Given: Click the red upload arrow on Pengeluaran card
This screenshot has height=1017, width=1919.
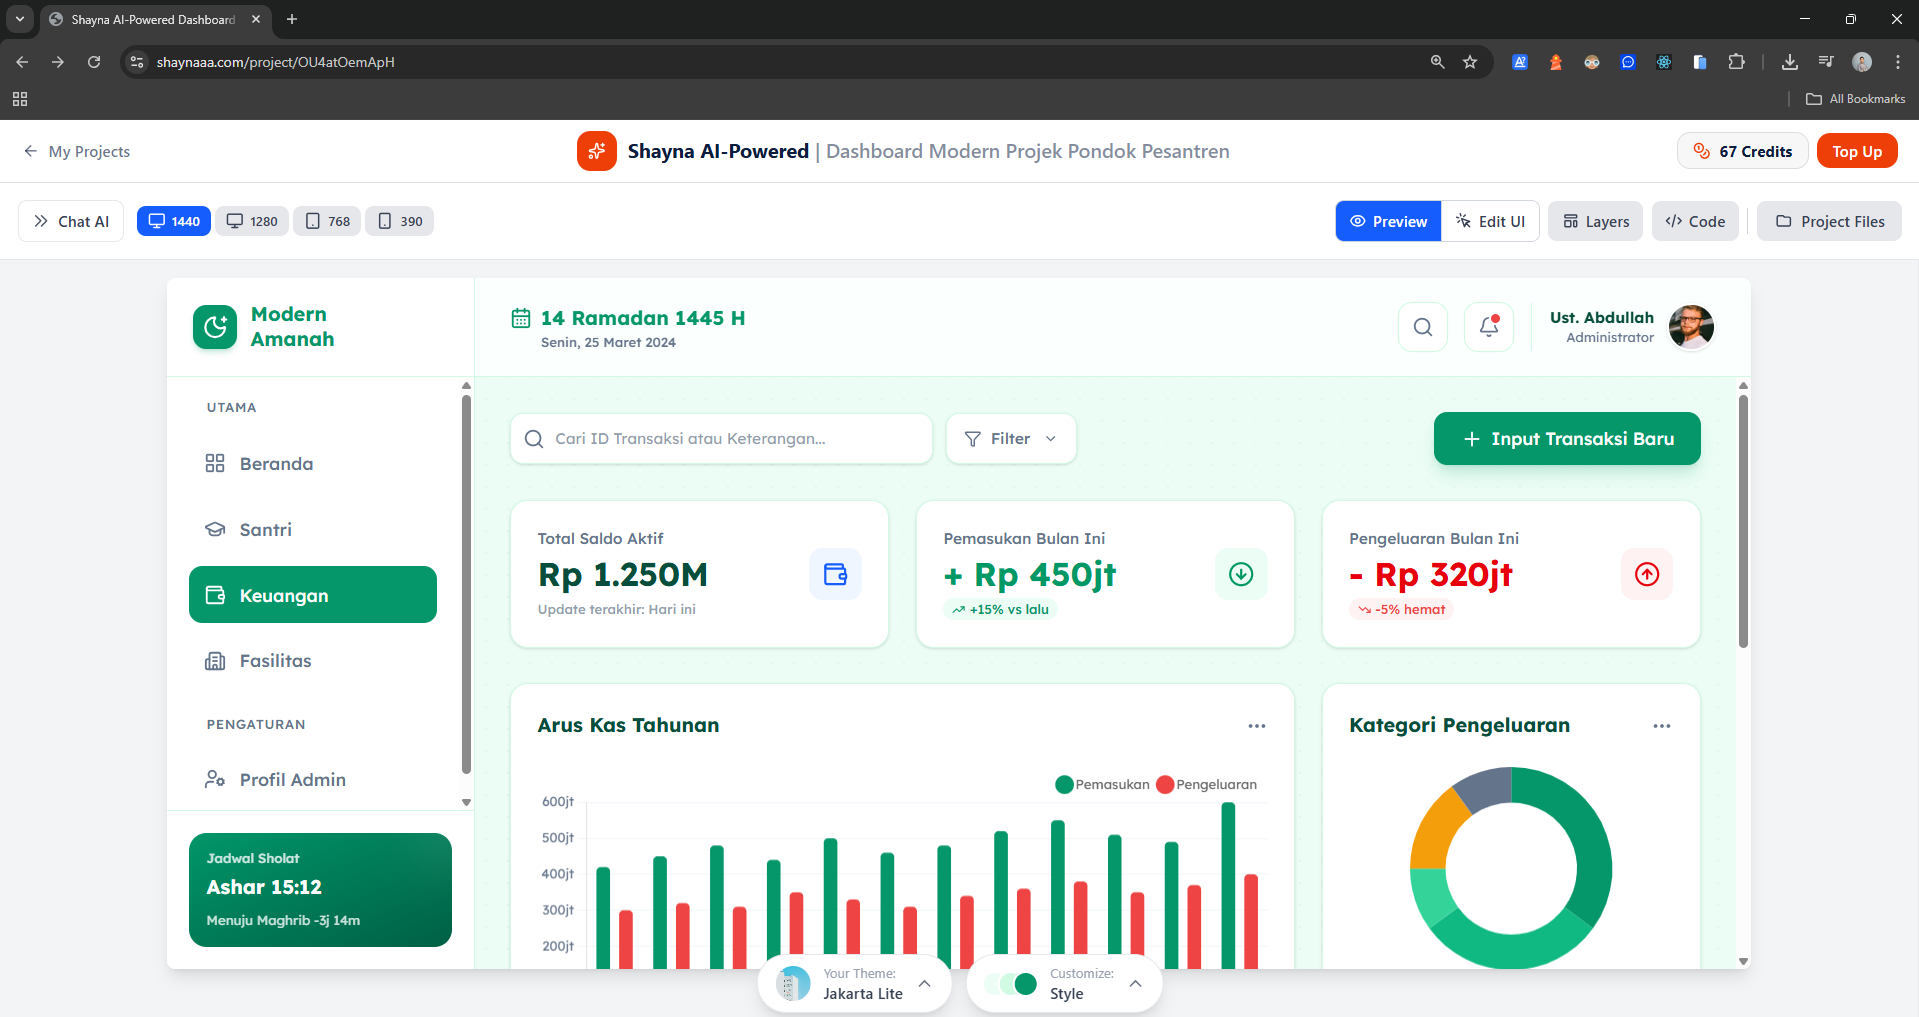Looking at the screenshot, I should tap(1646, 574).
